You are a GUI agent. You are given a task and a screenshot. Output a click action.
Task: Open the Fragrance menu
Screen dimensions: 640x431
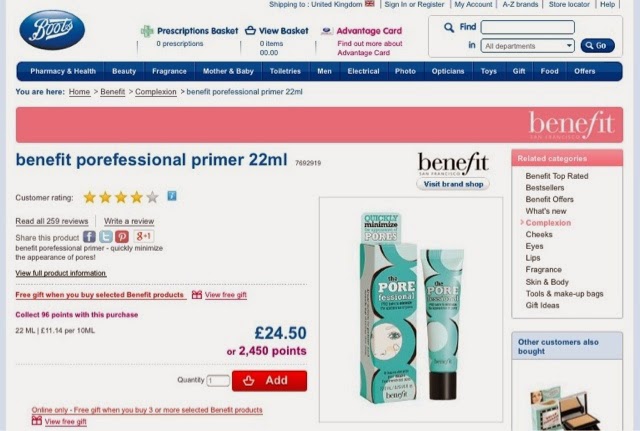point(169,71)
